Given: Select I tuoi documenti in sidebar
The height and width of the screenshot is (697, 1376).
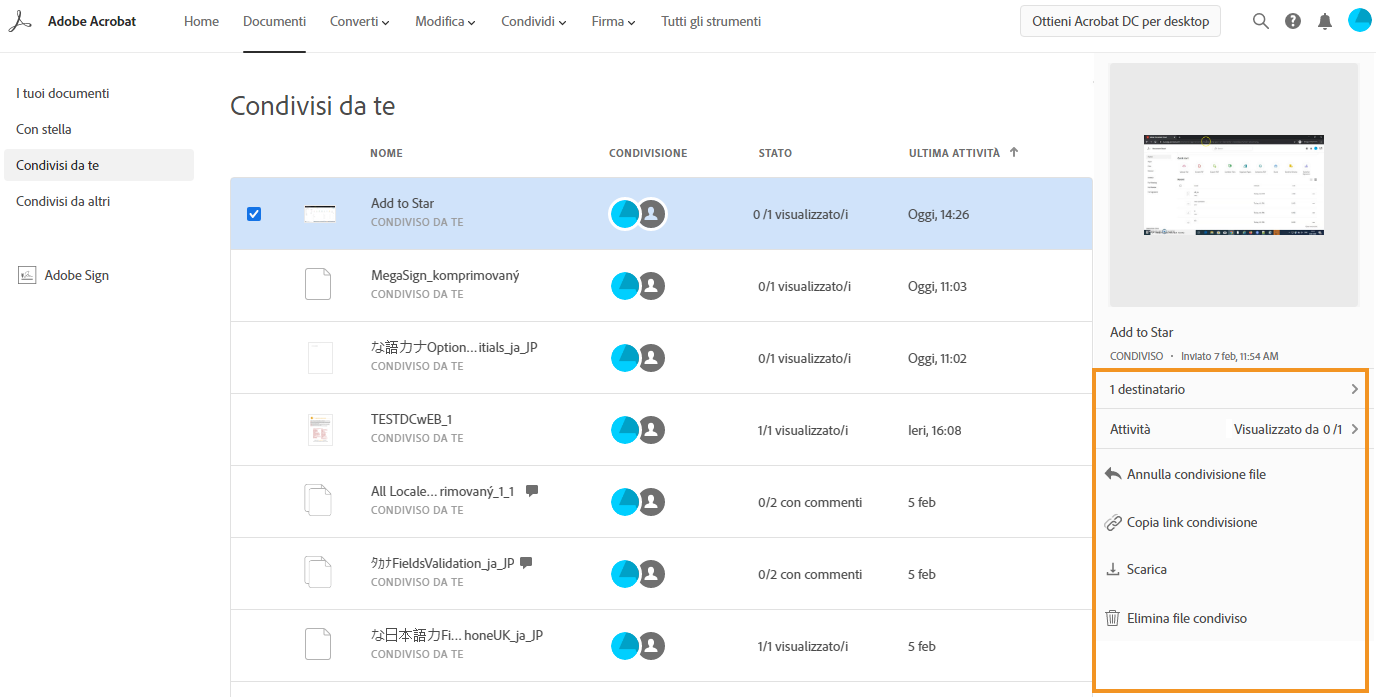Looking at the screenshot, I should click(63, 93).
